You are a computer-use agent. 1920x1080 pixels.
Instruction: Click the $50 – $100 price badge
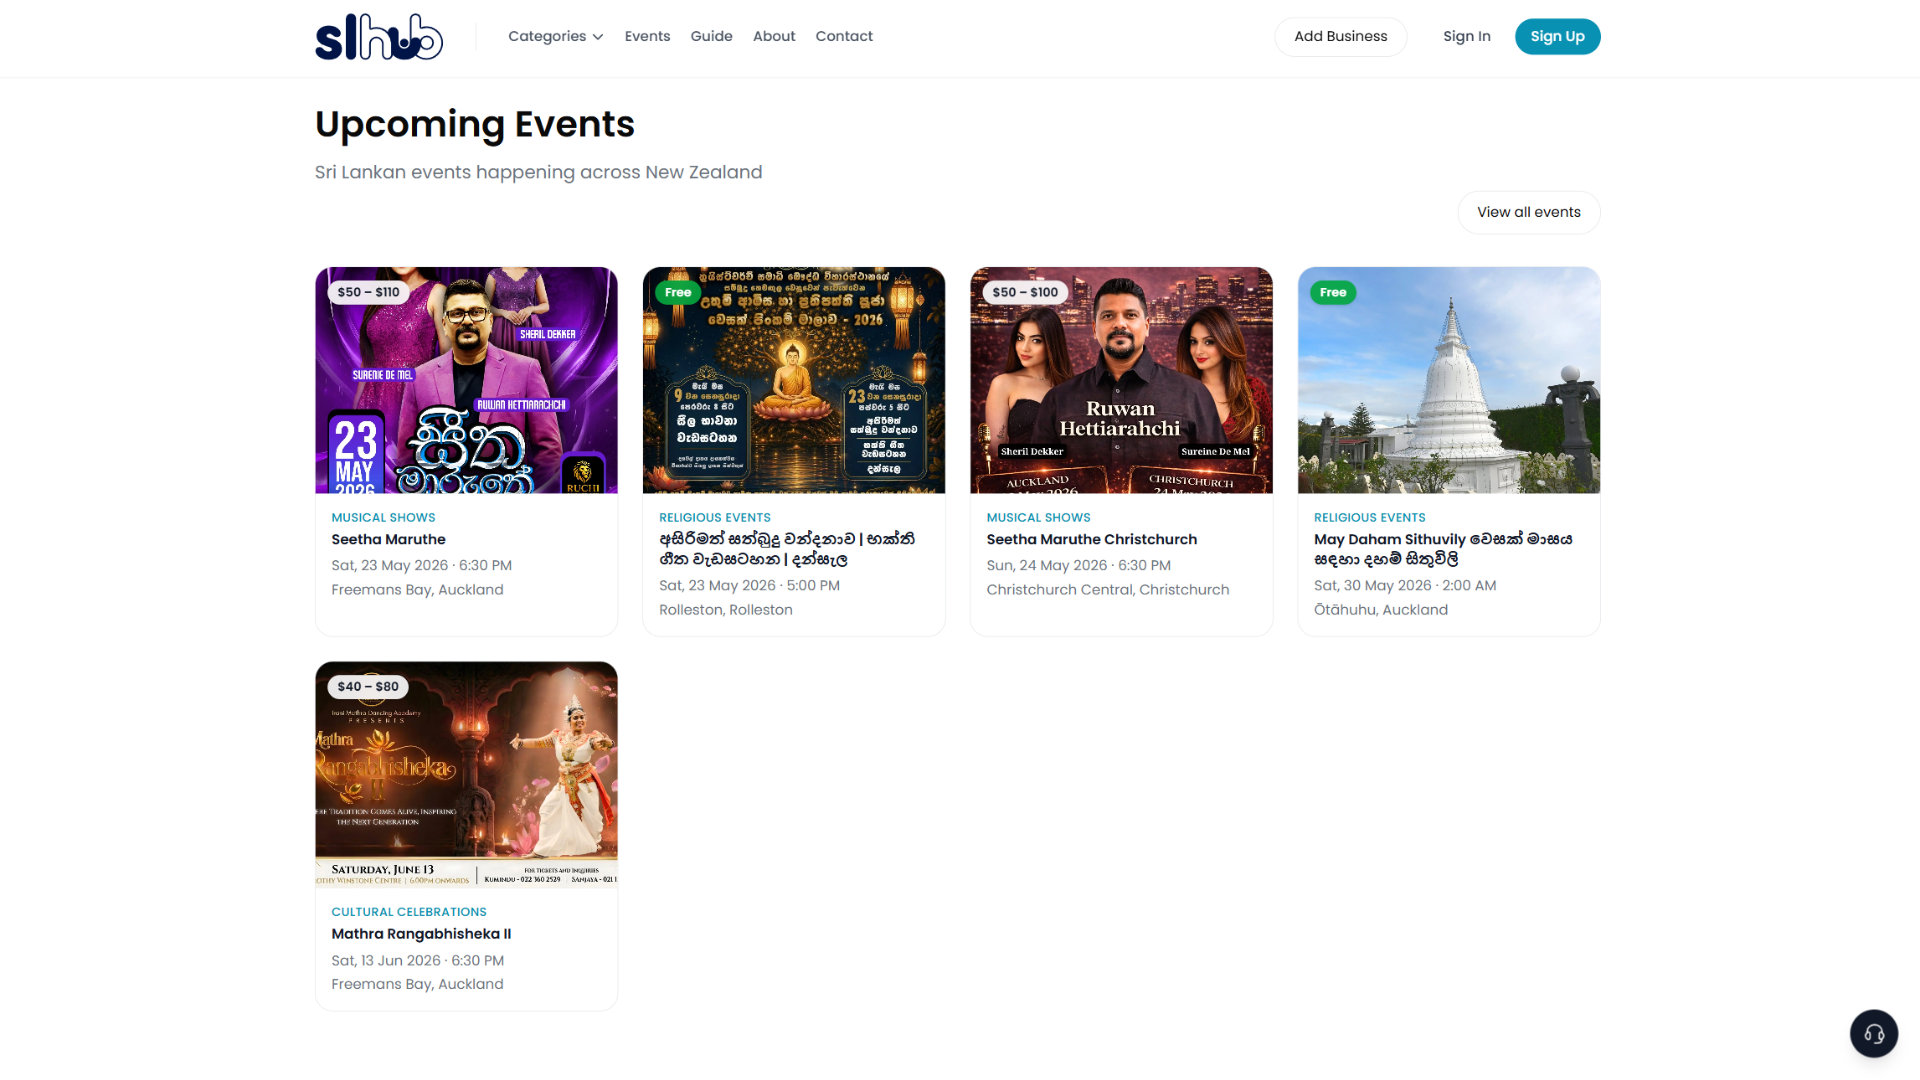point(1025,292)
